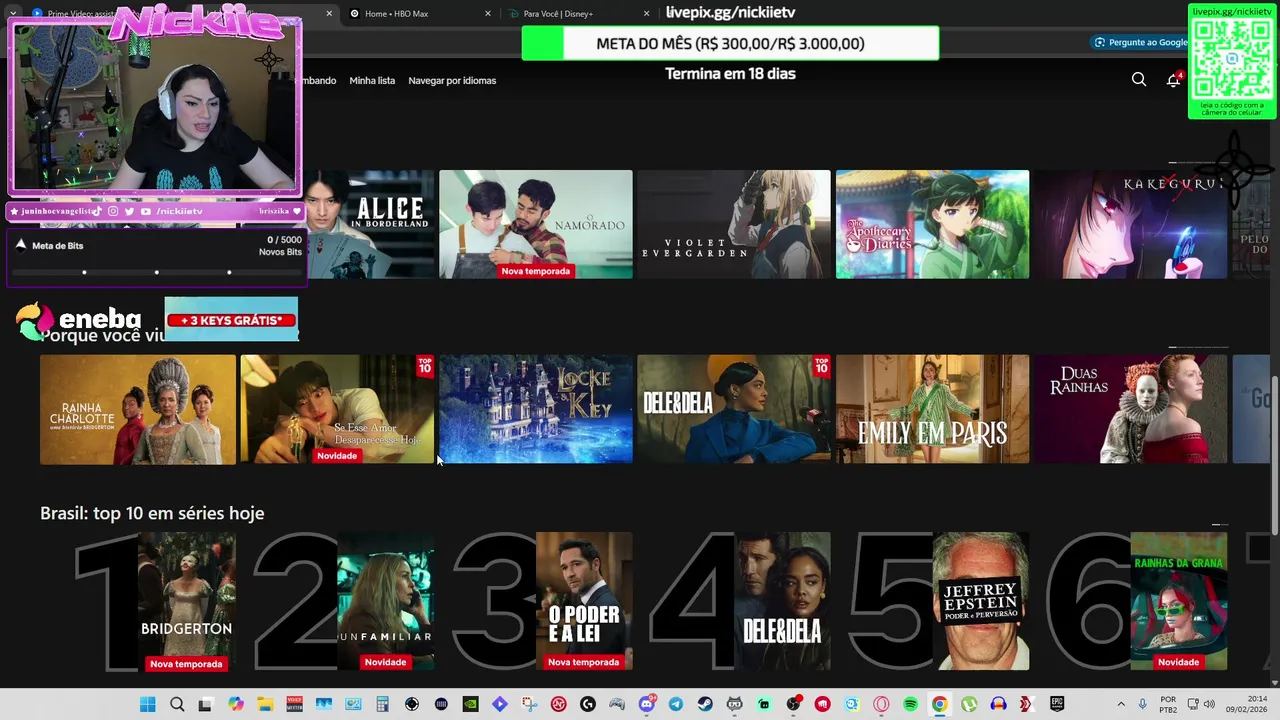Open the volume icon in the system tray
The image size is (1280, 720).
[x=1208, y=704]
